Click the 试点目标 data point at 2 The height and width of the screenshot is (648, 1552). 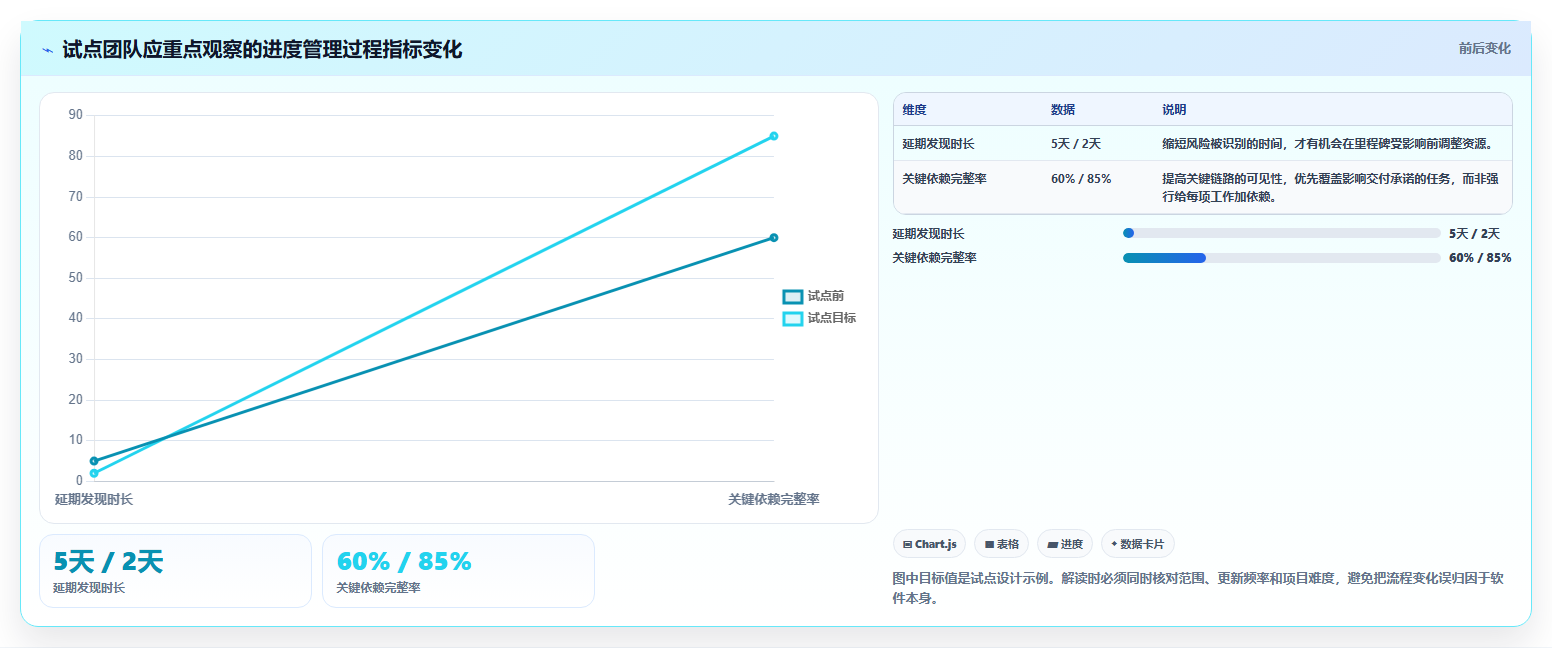[x=94, y=473]
